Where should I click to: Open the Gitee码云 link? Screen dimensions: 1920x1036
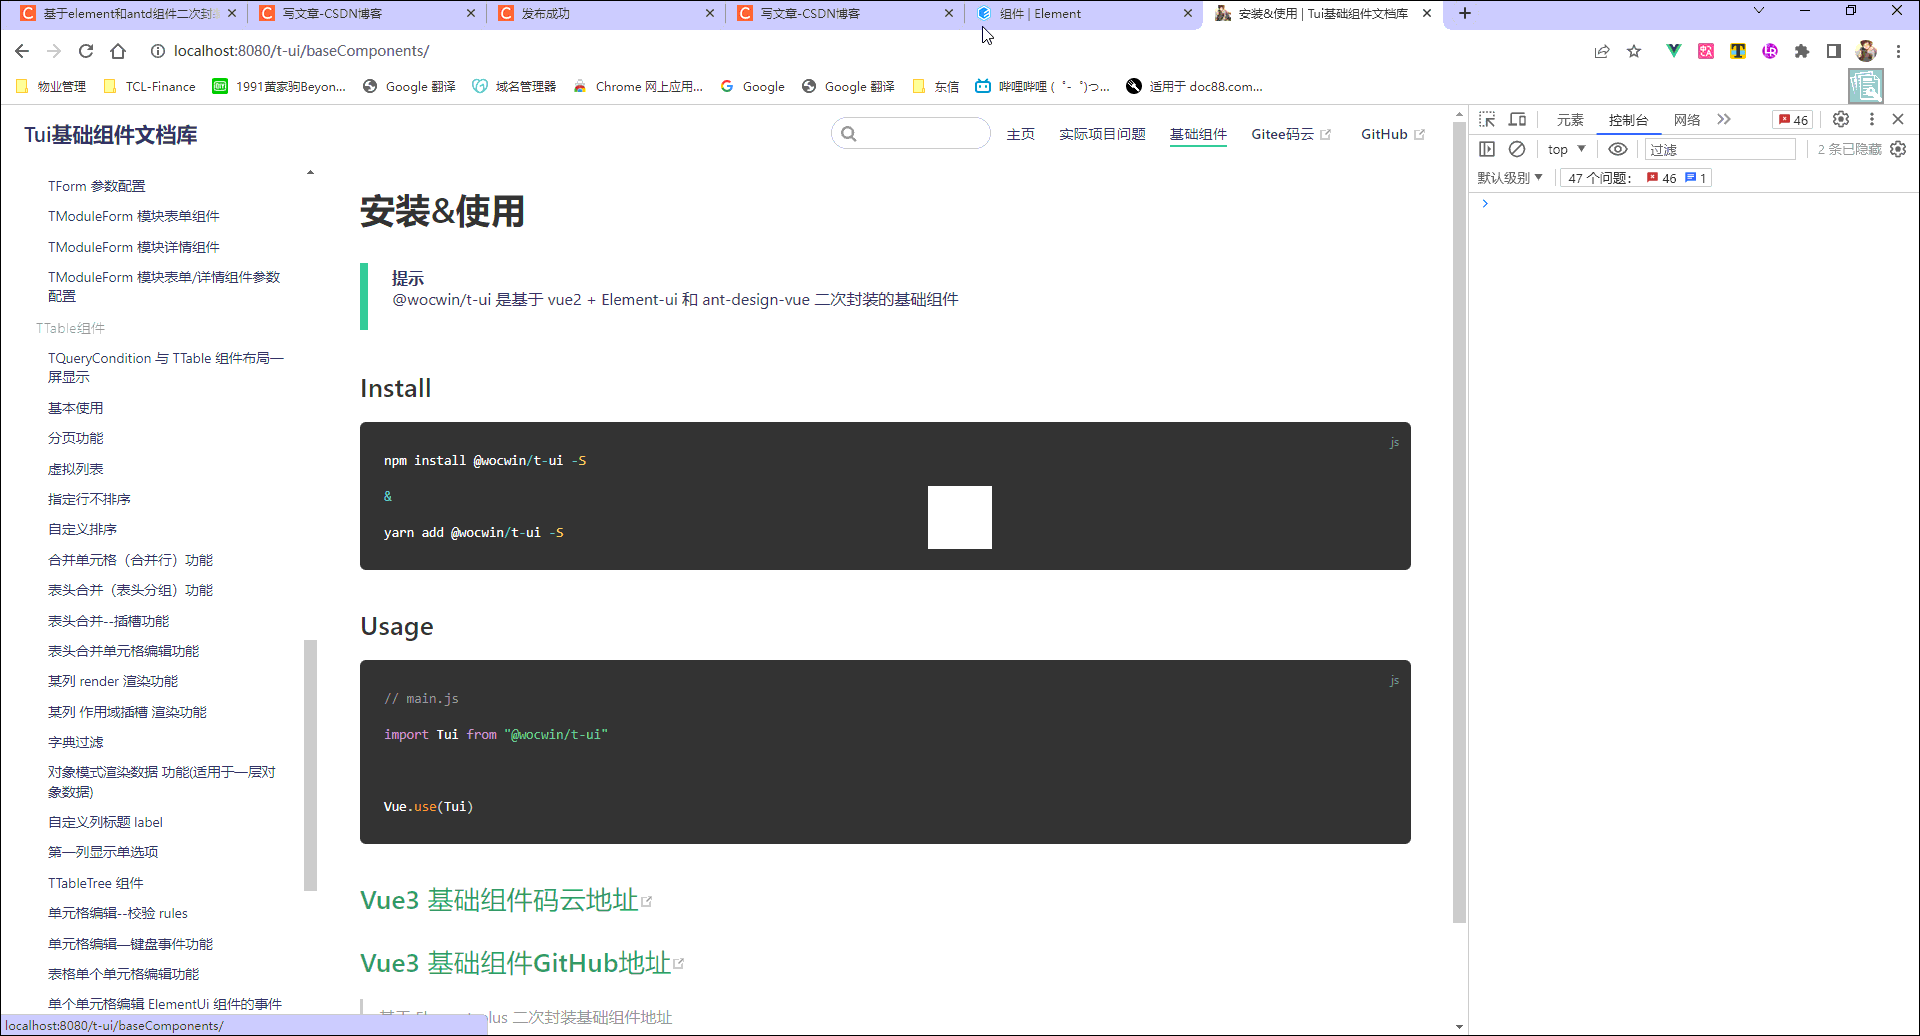tap(1285, 134)
